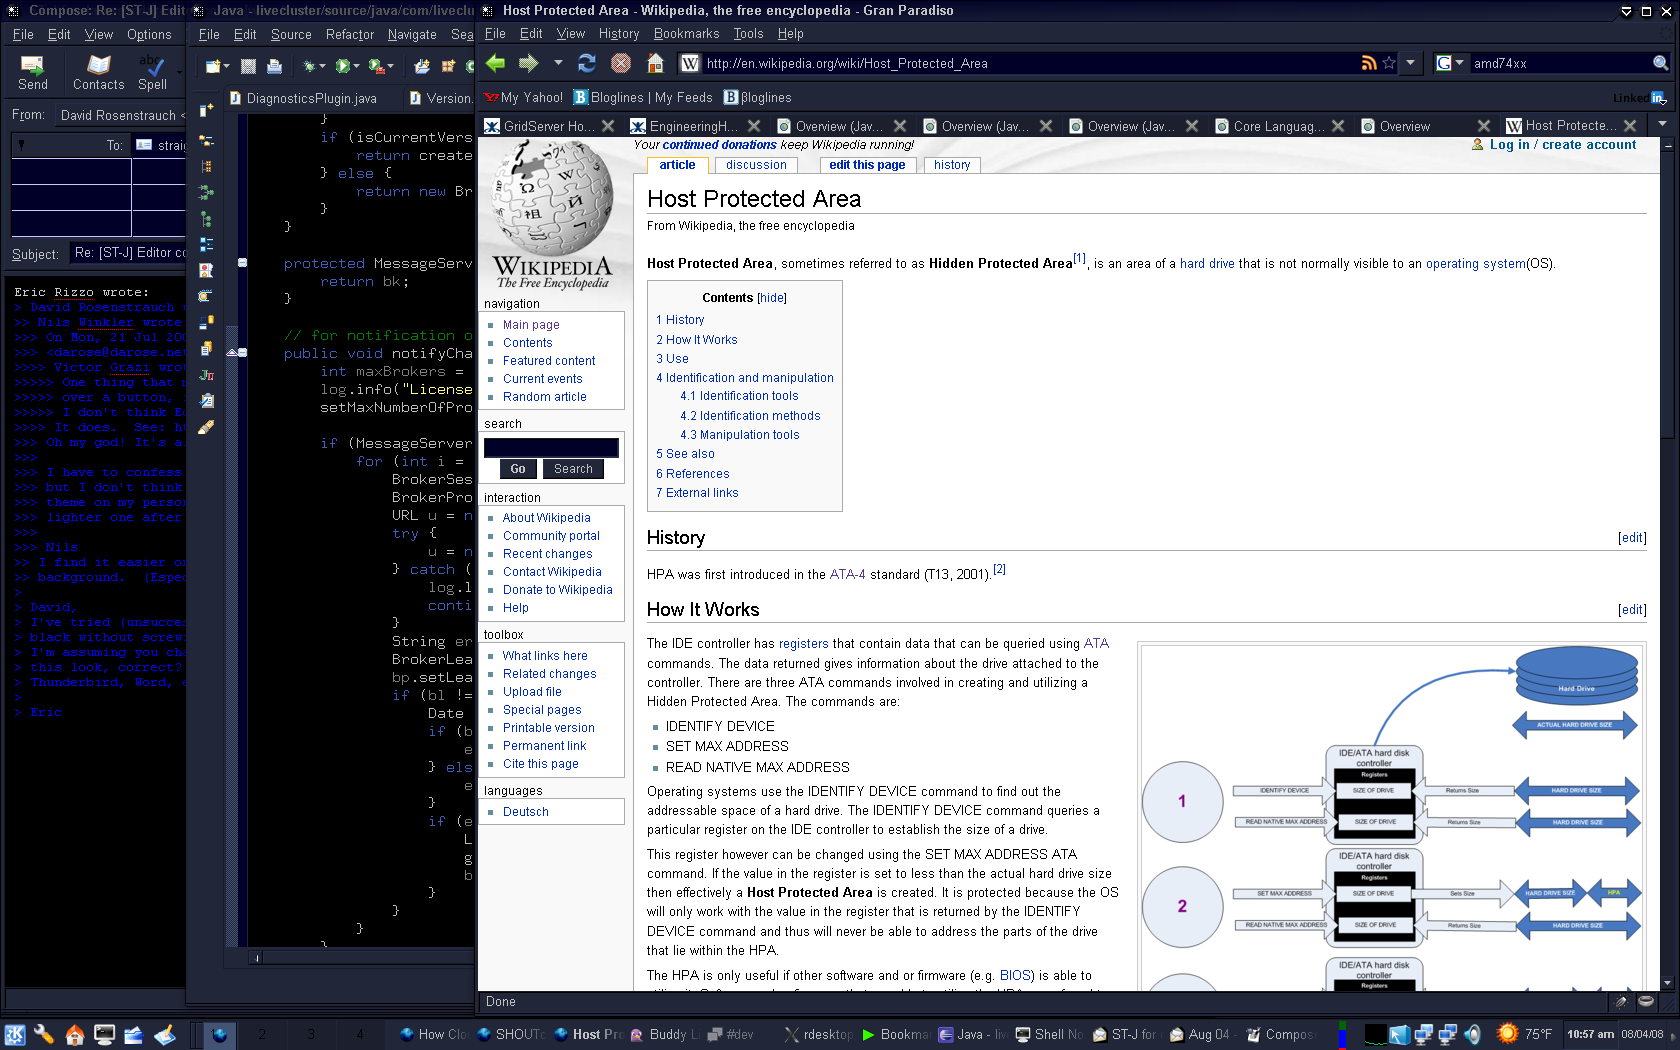1680x1050 pixels.
Task: Open the Options menu in Compose window
Action: click(x=149, y=34)
